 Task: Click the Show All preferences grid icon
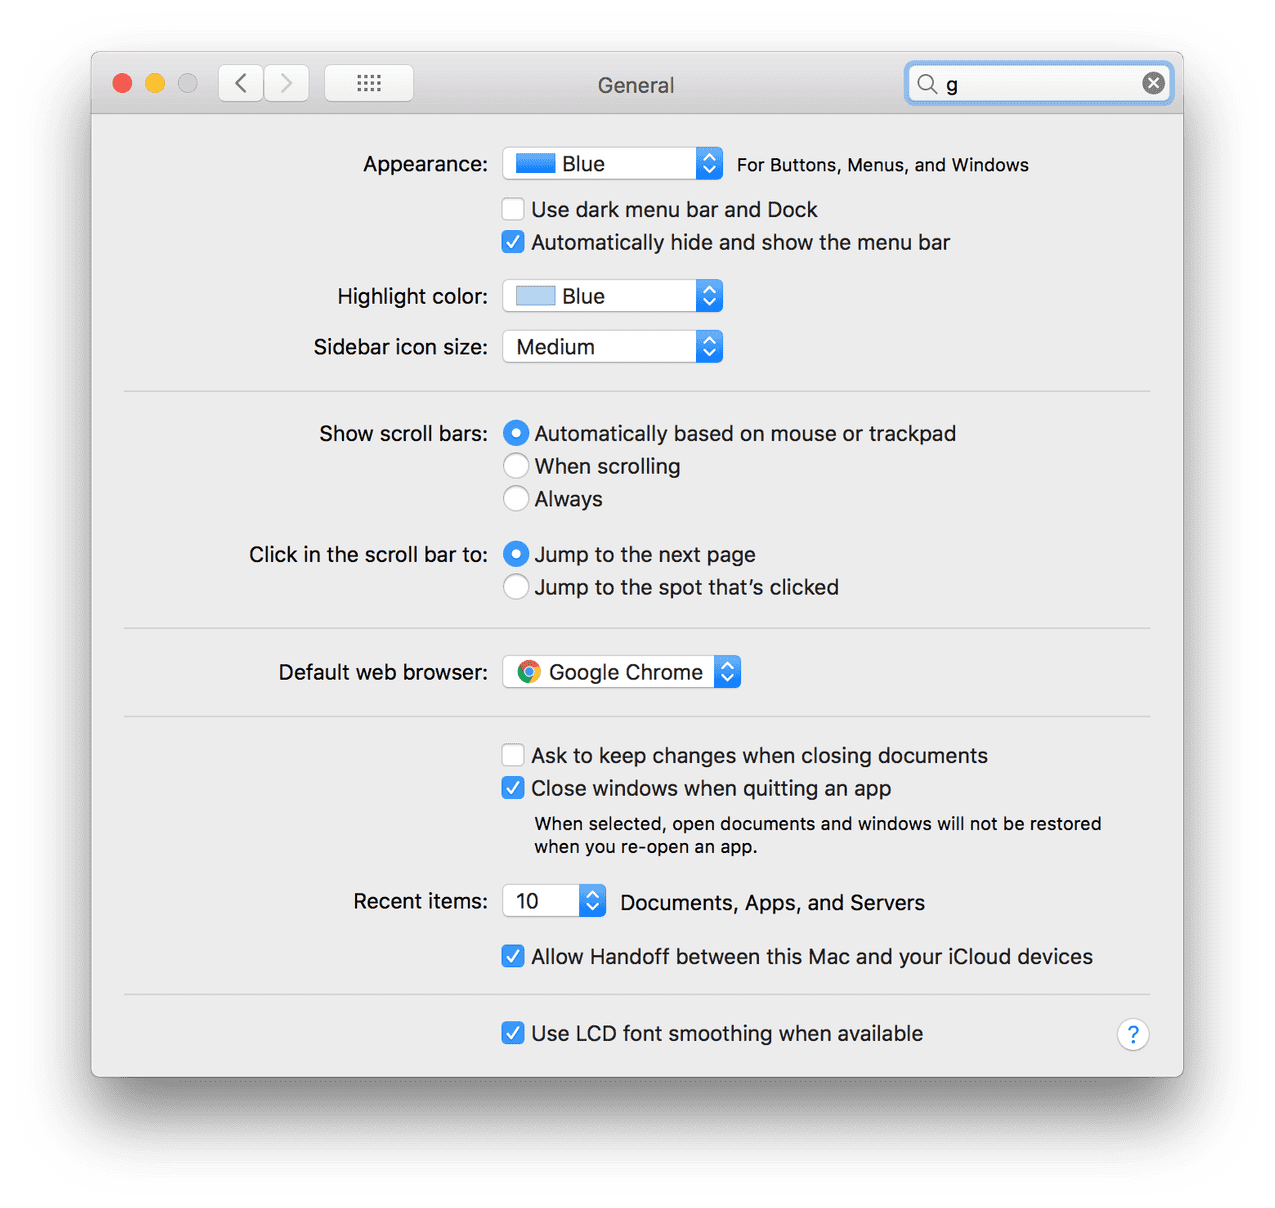pyautogui.click(x=368, y=83)
